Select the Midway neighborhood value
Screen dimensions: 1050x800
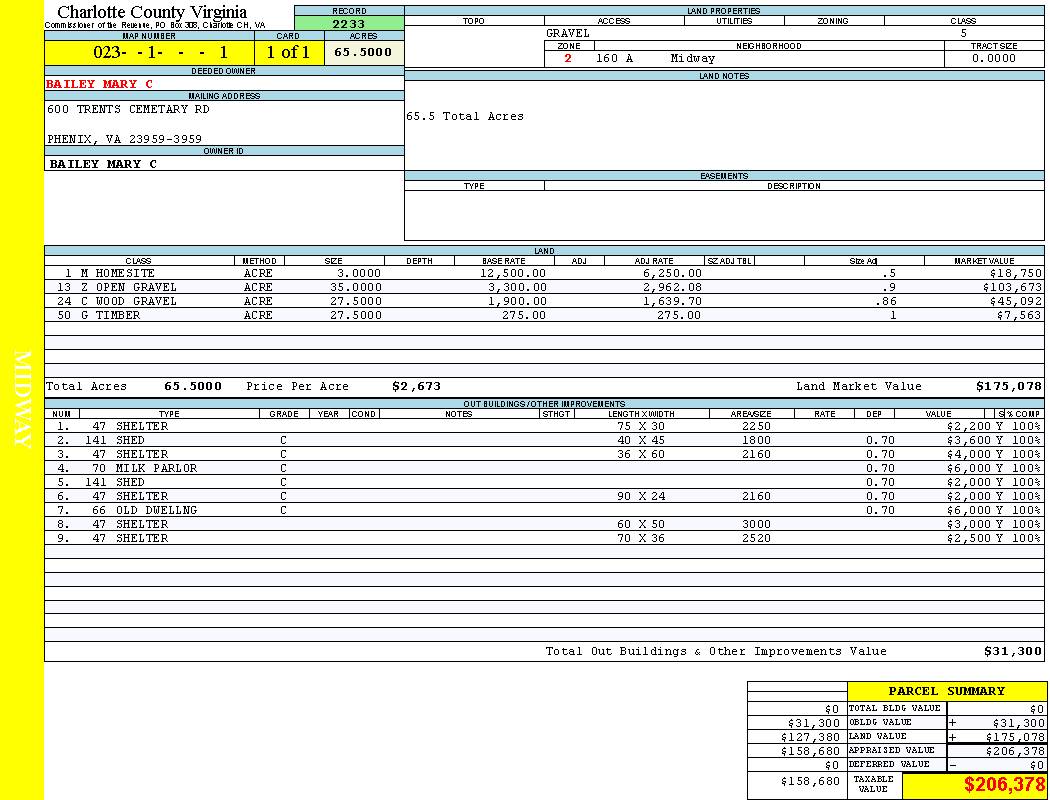pyautogui.click(x=693, y=59)
